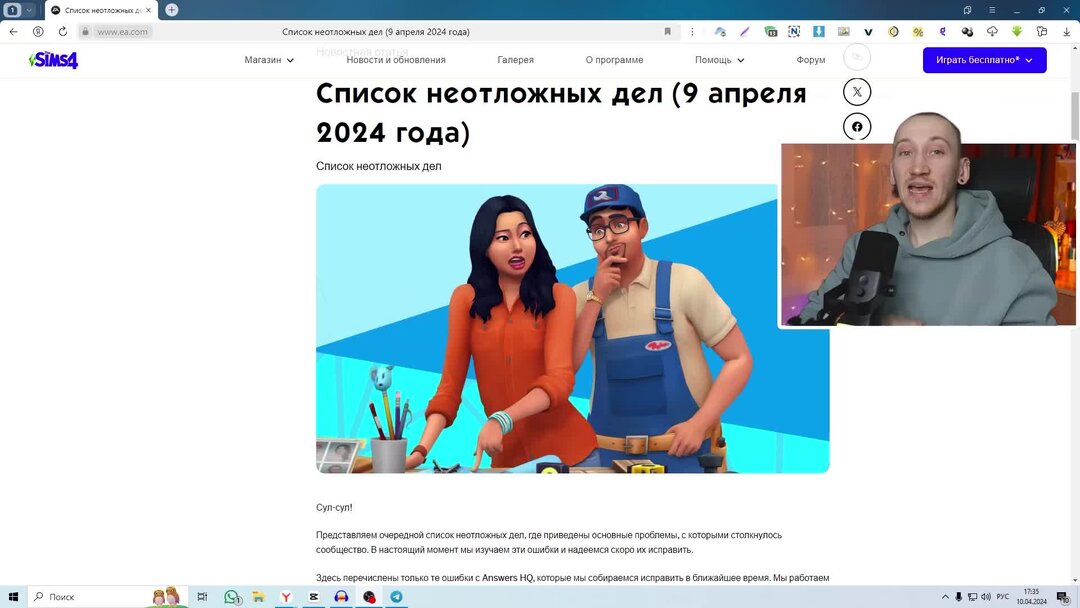This screenshot has height=608, width=1080.
Task: Share the article on X (Twitter)
Action: pos(857,92)
